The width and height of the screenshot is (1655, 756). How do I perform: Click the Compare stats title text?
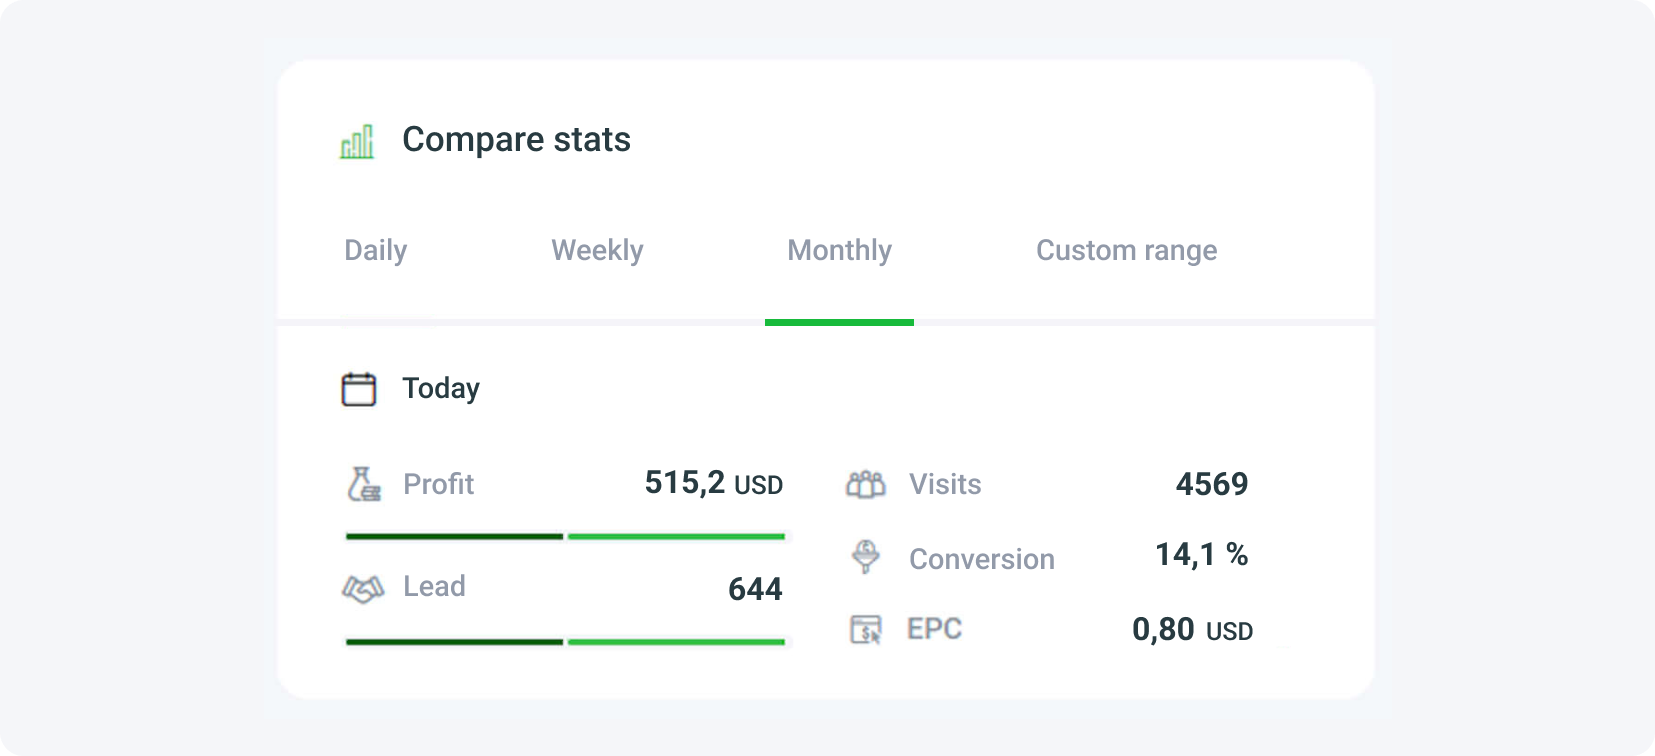click(516, 140)
